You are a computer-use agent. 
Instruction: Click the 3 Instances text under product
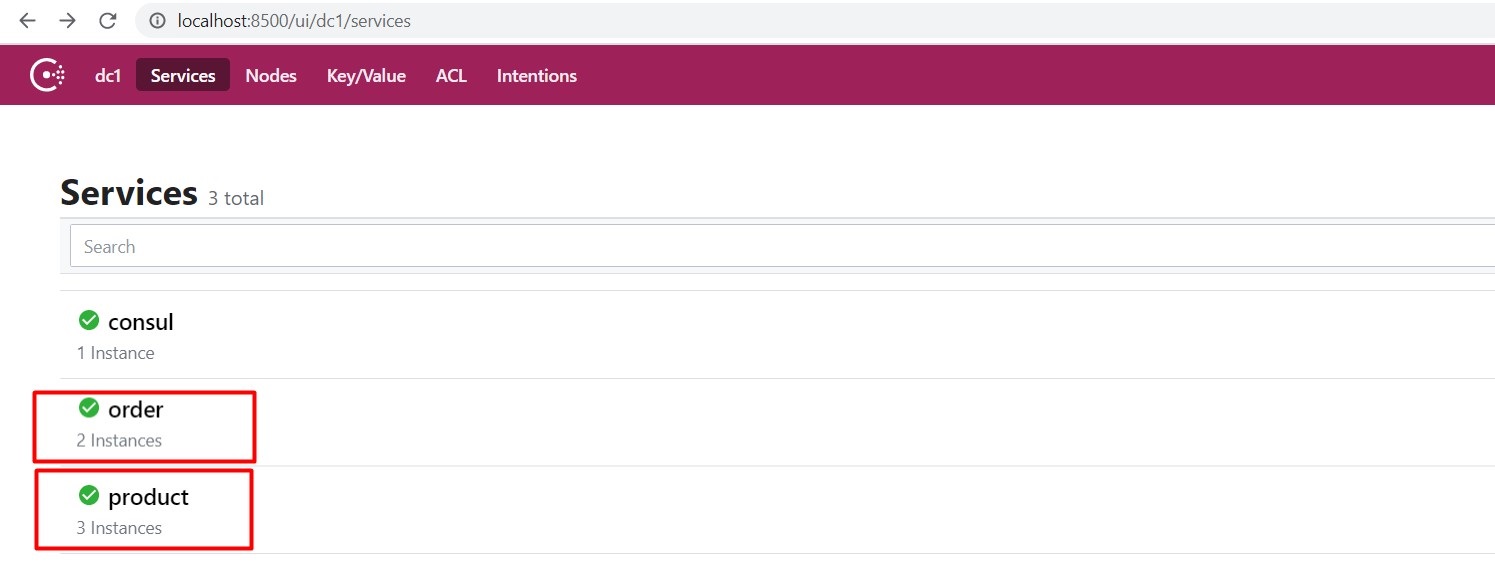tap(119, 528)
